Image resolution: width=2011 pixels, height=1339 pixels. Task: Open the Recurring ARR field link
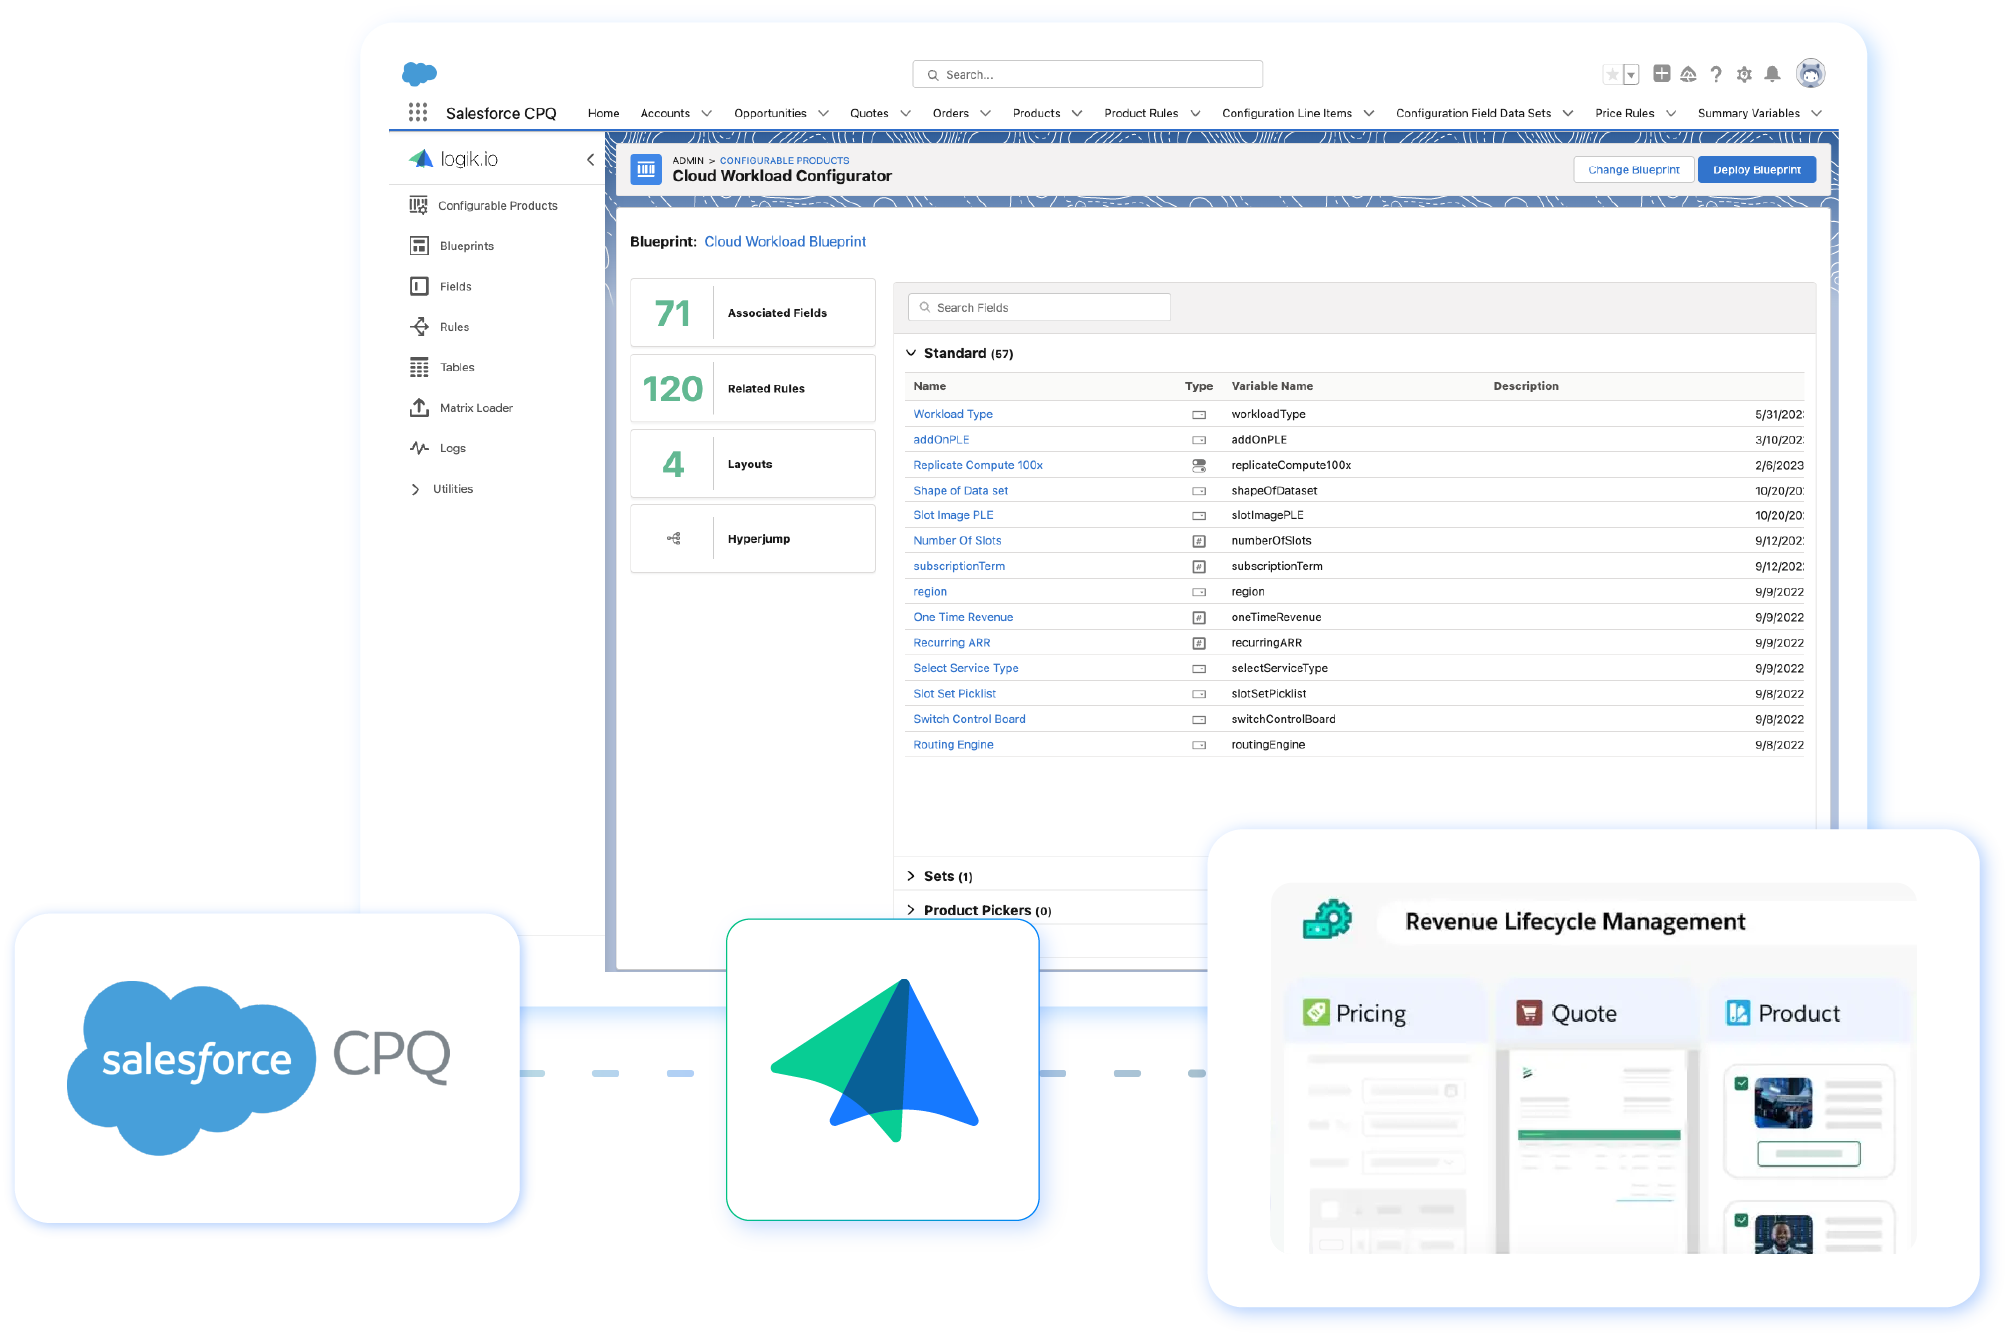pos(952,643)
